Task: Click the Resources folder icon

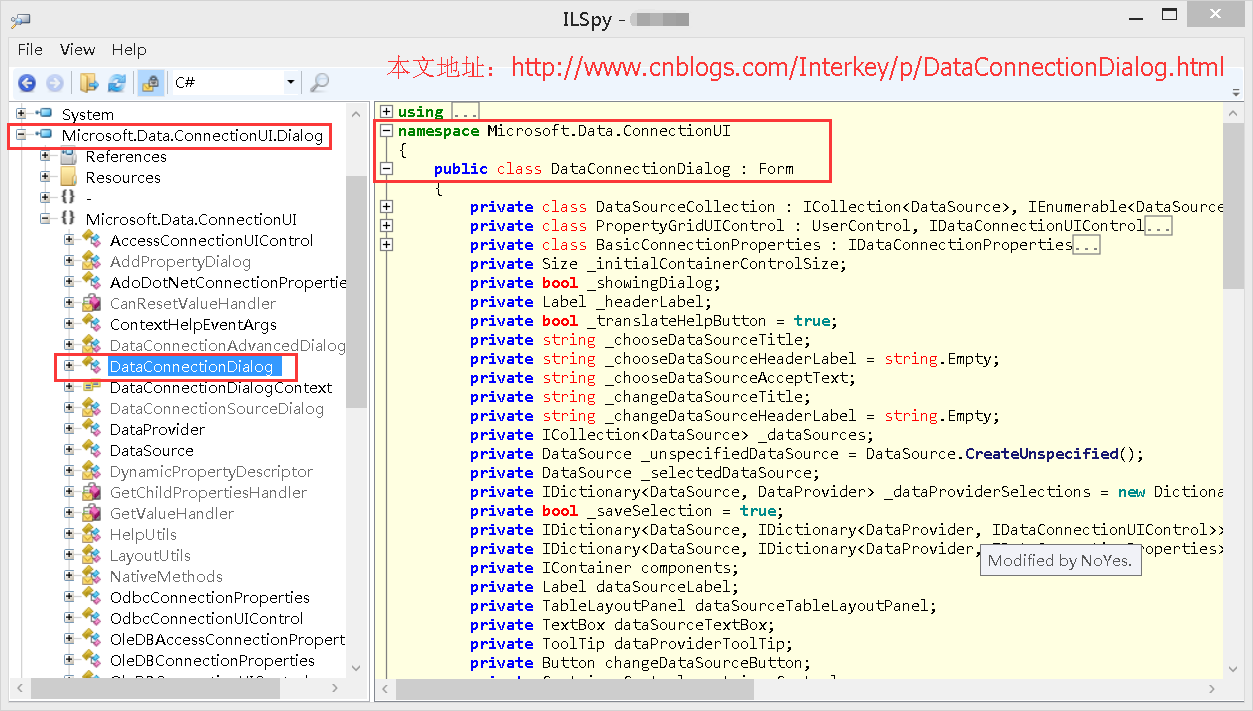Action: [x=69, y=177]
